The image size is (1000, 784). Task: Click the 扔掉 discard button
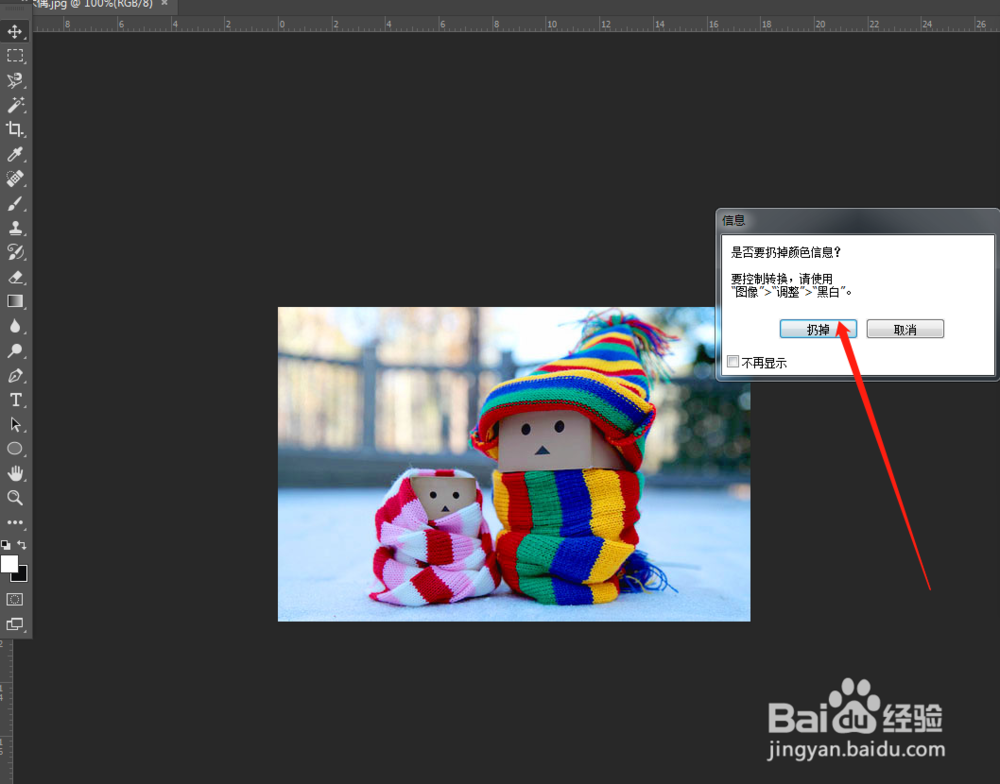pos(818,329)
